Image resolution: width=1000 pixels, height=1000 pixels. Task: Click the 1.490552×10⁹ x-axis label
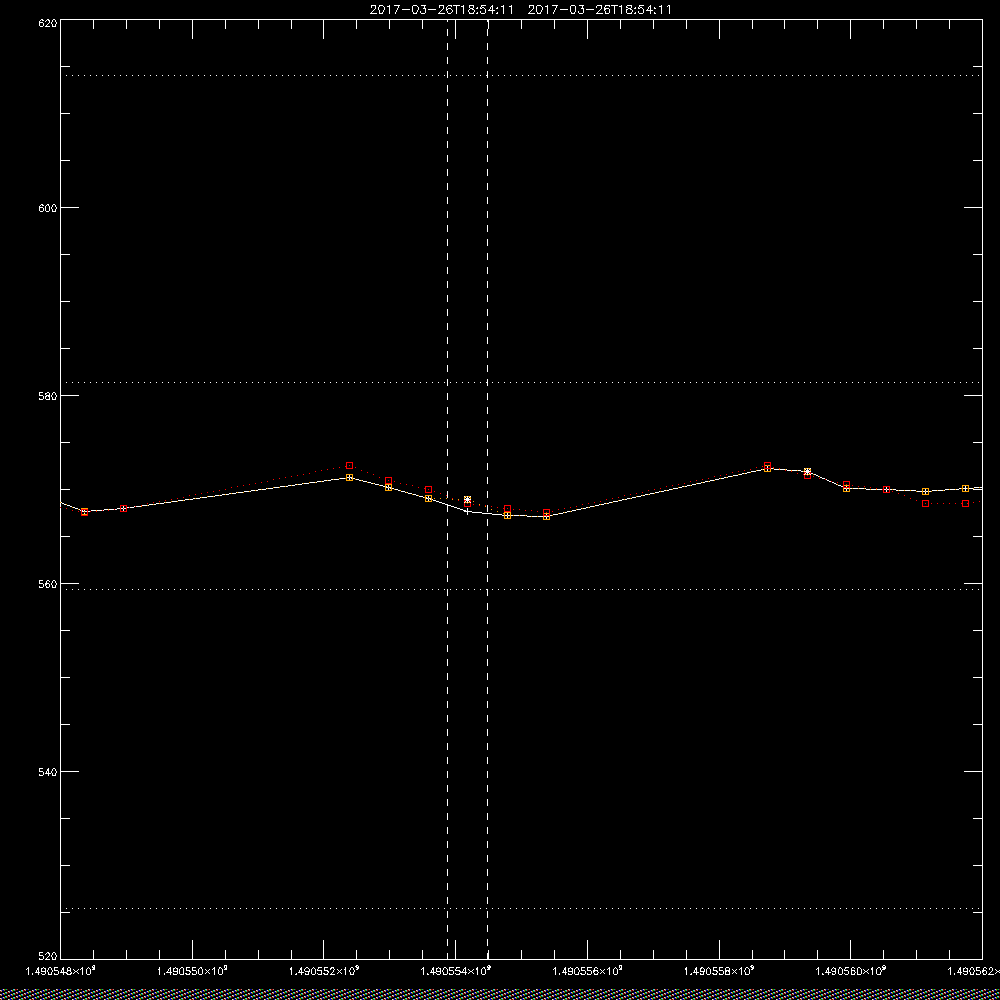325,971
